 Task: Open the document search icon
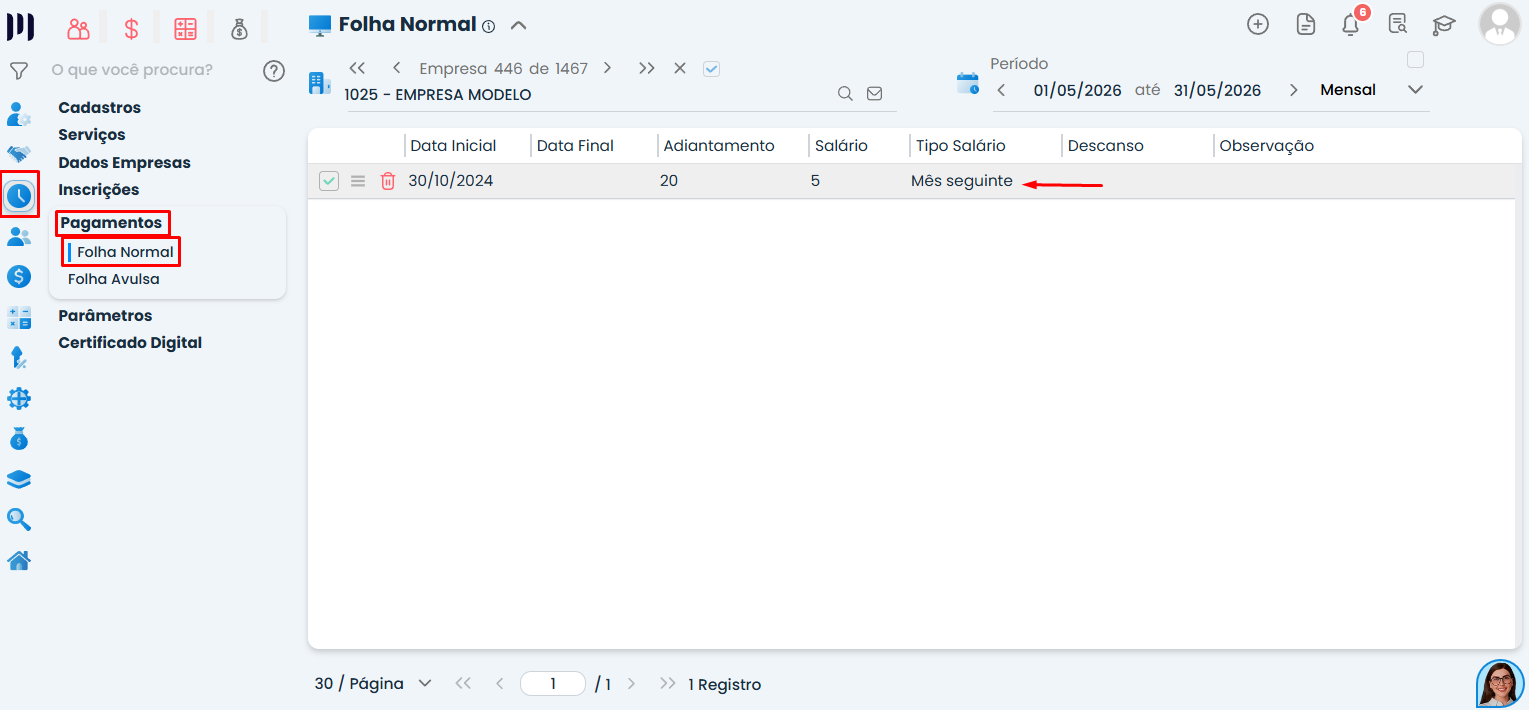tap(1397, 24)
